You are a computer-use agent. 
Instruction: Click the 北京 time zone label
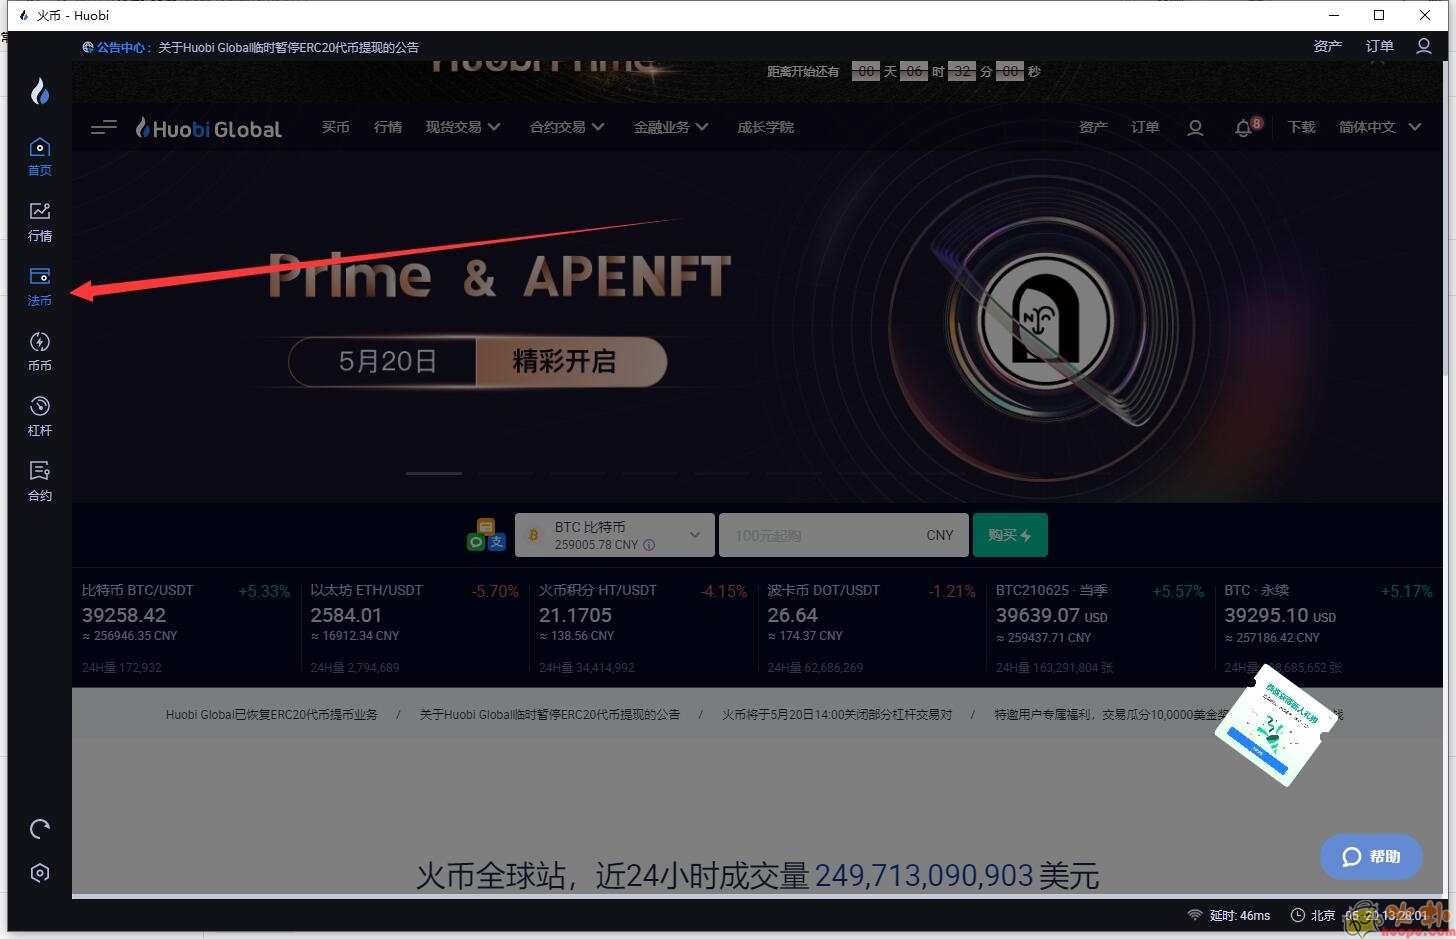[x=1323, y=915]
